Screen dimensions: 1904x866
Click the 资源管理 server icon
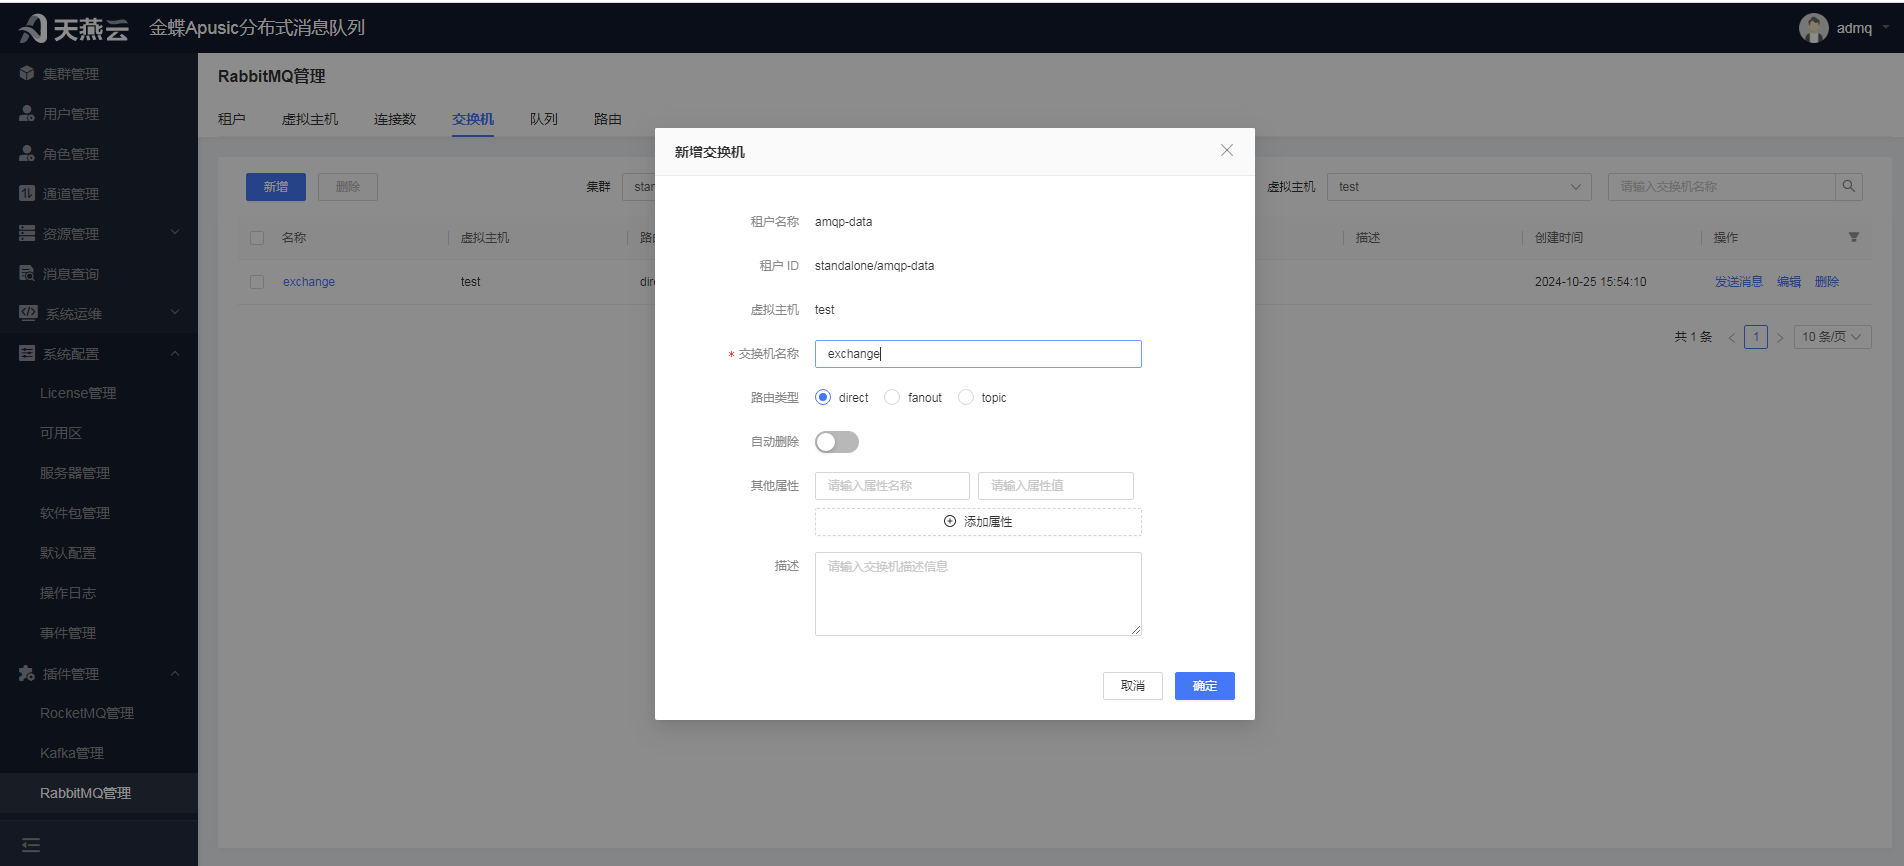27,233
